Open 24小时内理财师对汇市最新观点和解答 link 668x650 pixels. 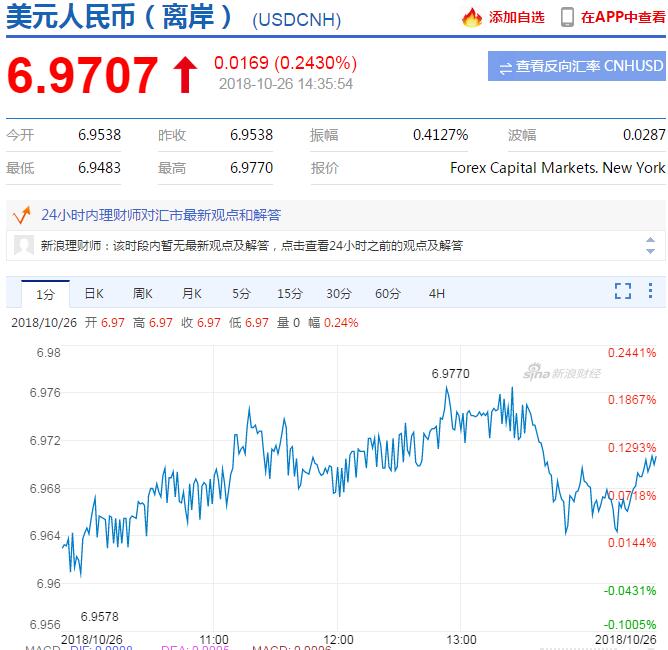(161, 214)
